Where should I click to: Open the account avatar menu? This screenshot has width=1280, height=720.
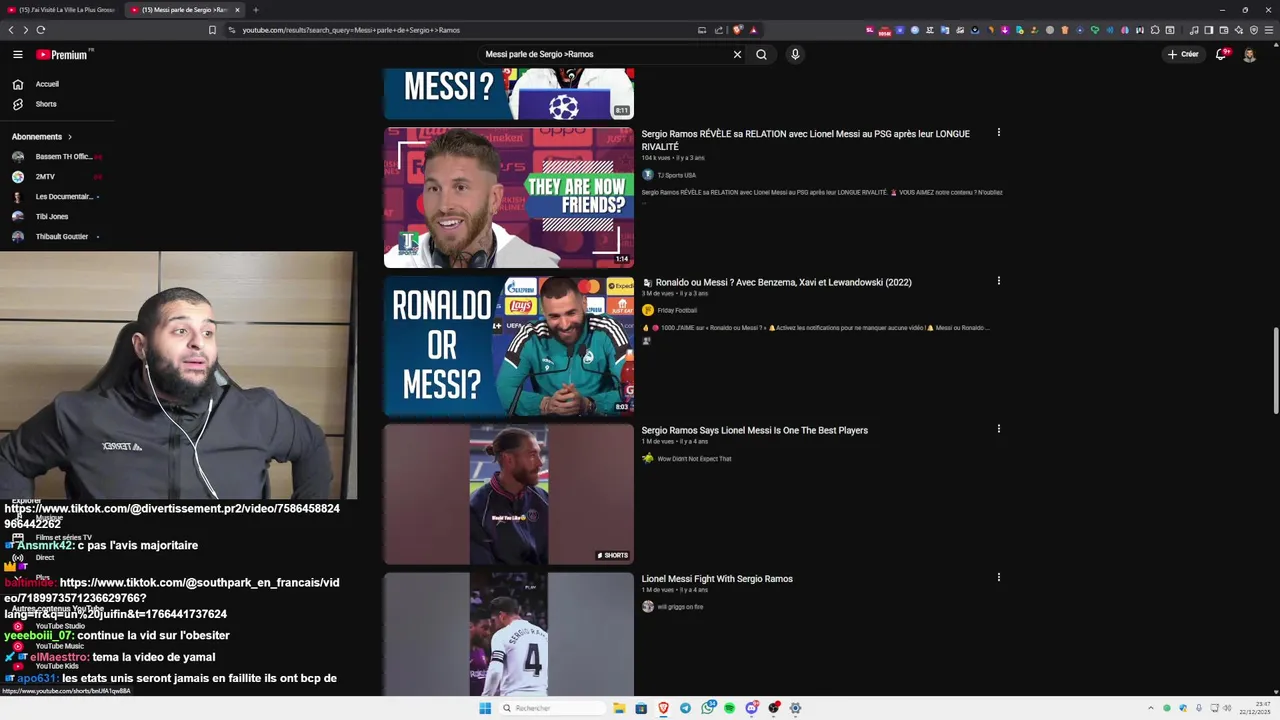pos(1249,55)
